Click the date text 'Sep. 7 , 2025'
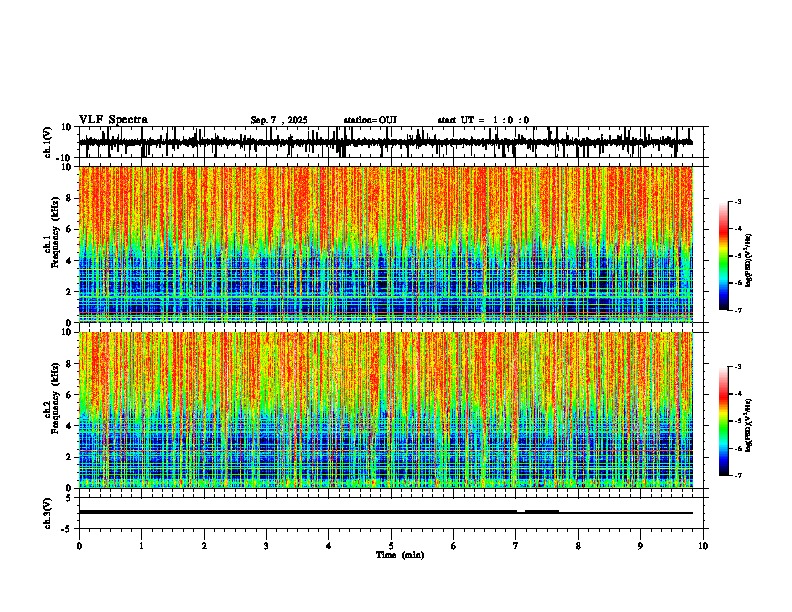Screen dimensions: 792x612 [x=279, y=120]
